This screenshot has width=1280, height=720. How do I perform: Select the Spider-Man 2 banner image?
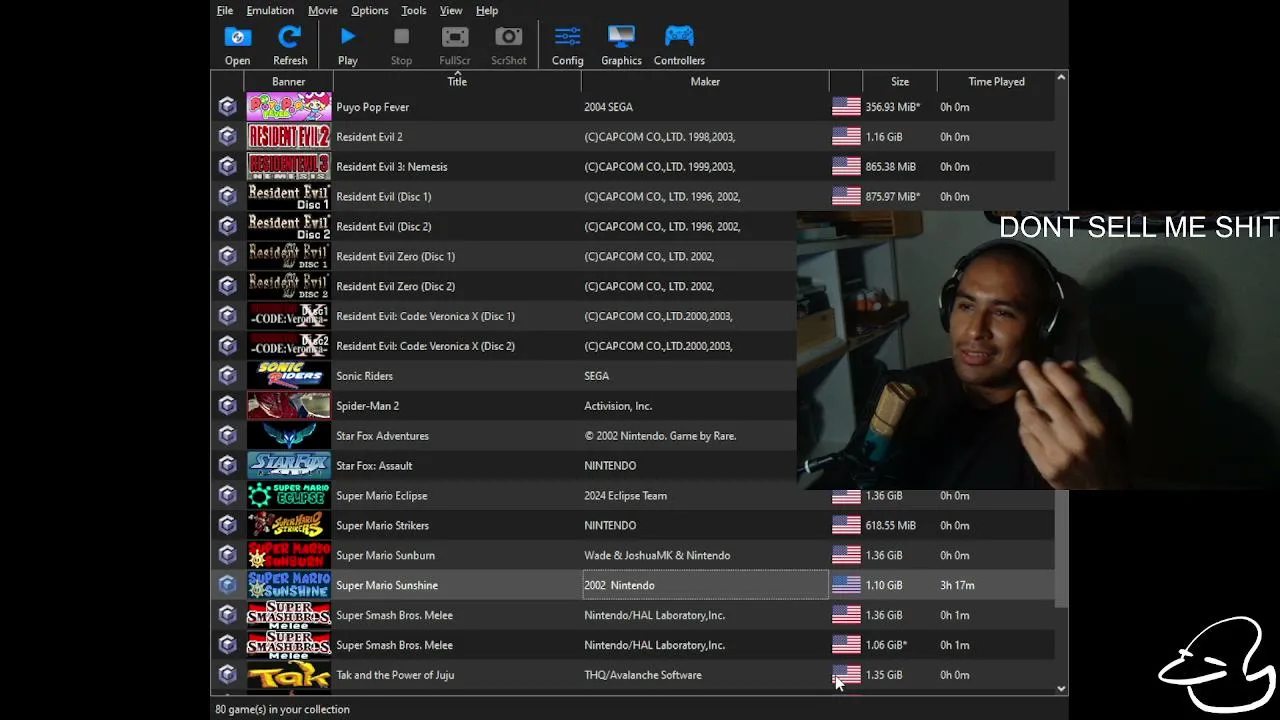click(x=289, y=406)
